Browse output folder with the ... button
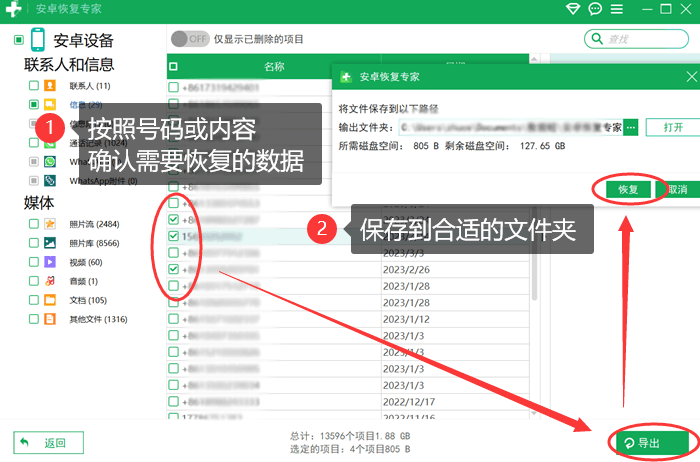700x462 pixels. pyautogui.click(x=630, y=128)
